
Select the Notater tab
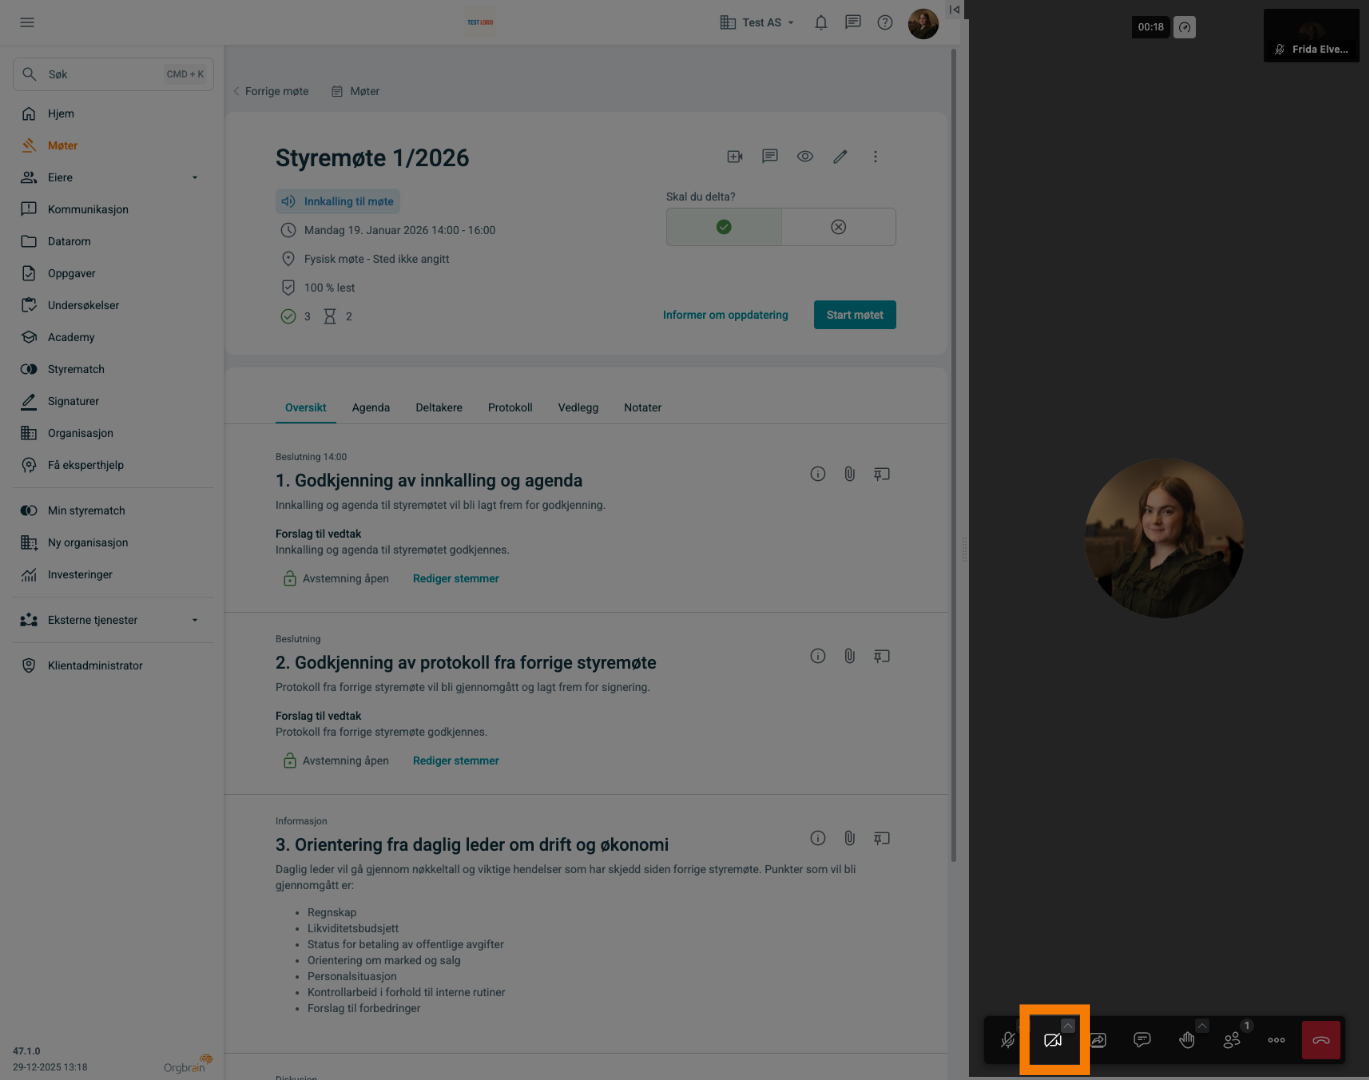click(x=643, y=408)
